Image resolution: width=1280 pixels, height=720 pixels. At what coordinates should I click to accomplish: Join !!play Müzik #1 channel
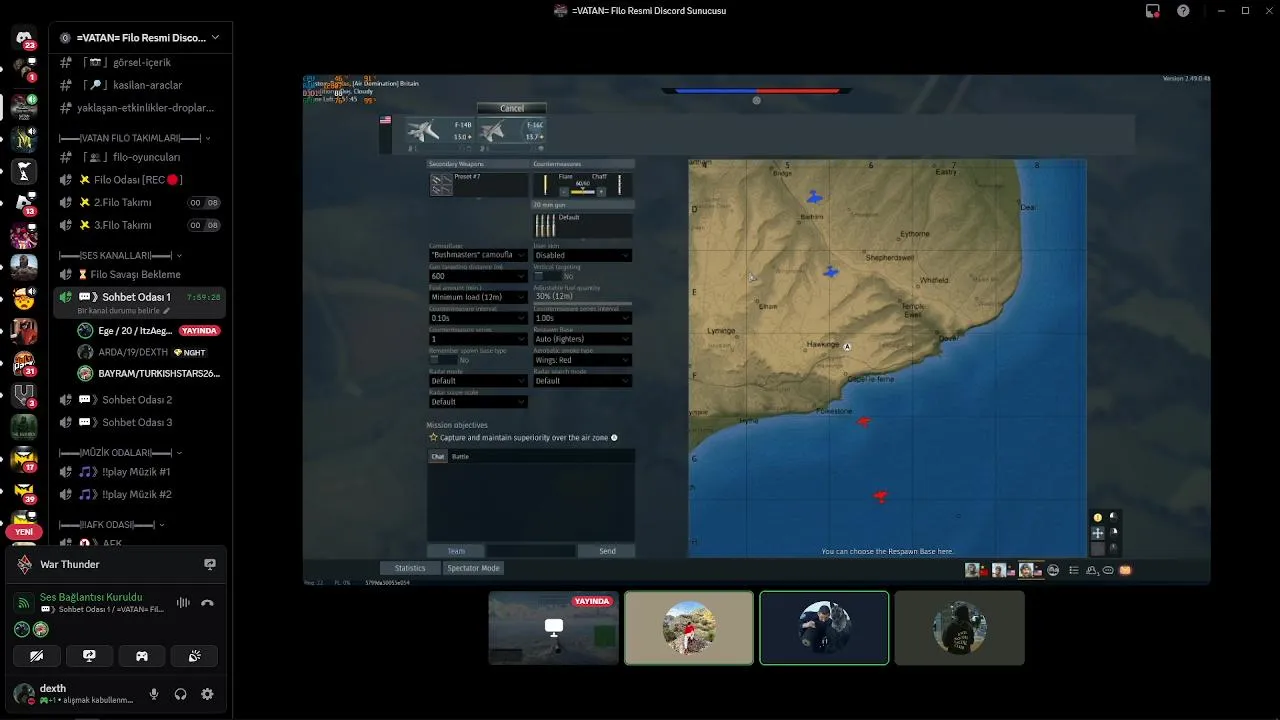[x=140, y=471]
